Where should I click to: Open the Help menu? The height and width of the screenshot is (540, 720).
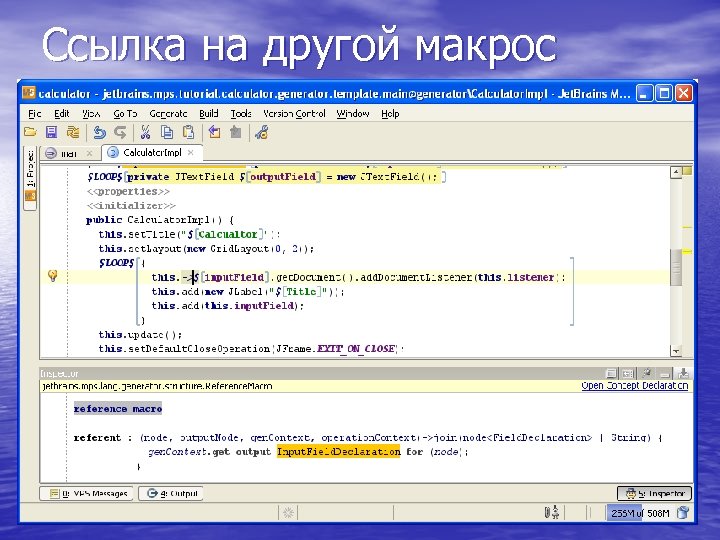(x=390, y=113)
